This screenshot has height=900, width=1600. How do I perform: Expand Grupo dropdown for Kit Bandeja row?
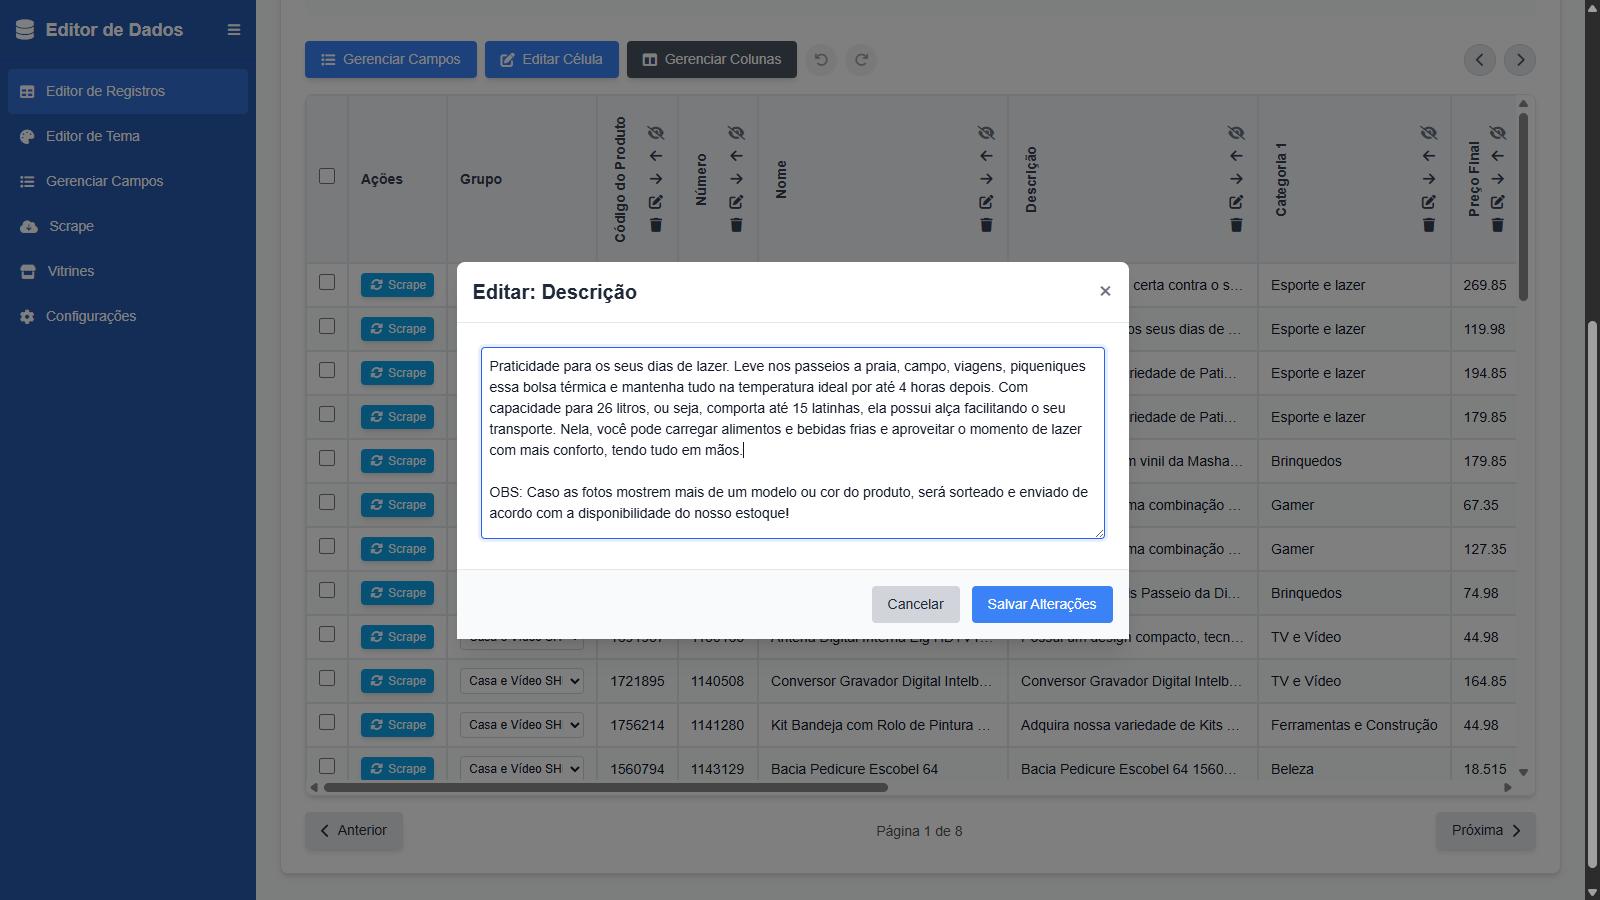tap(522, 725)
